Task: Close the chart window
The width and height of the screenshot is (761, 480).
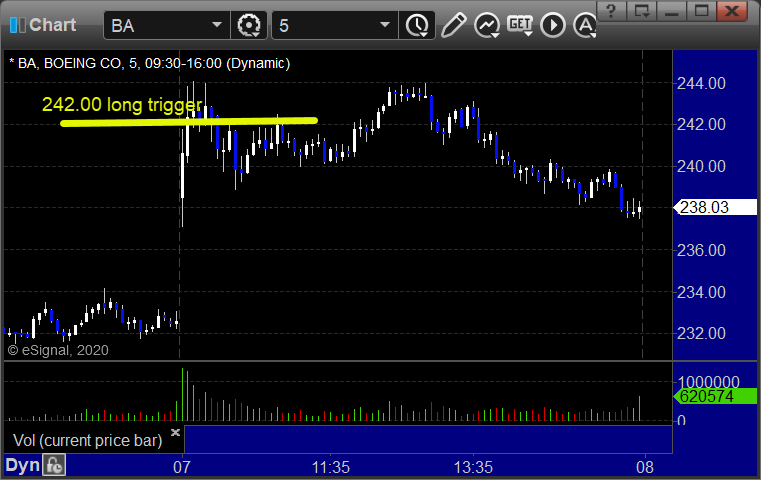Action: [x=732, y=11]
